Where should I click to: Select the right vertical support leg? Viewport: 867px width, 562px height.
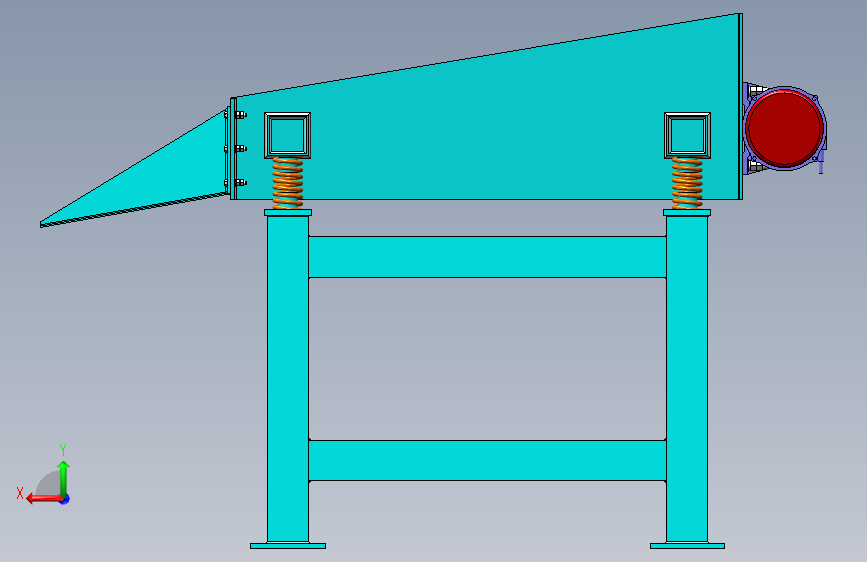tap(687, 379)
